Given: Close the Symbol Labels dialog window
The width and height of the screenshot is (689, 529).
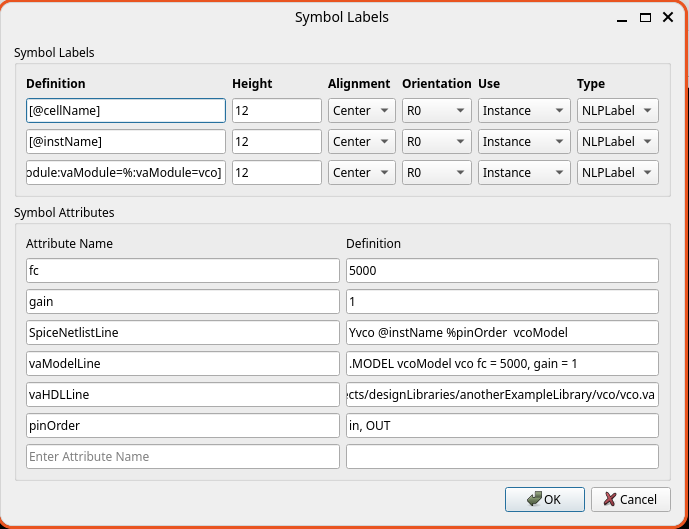Looking at the screenshot, I should [669, 17].
